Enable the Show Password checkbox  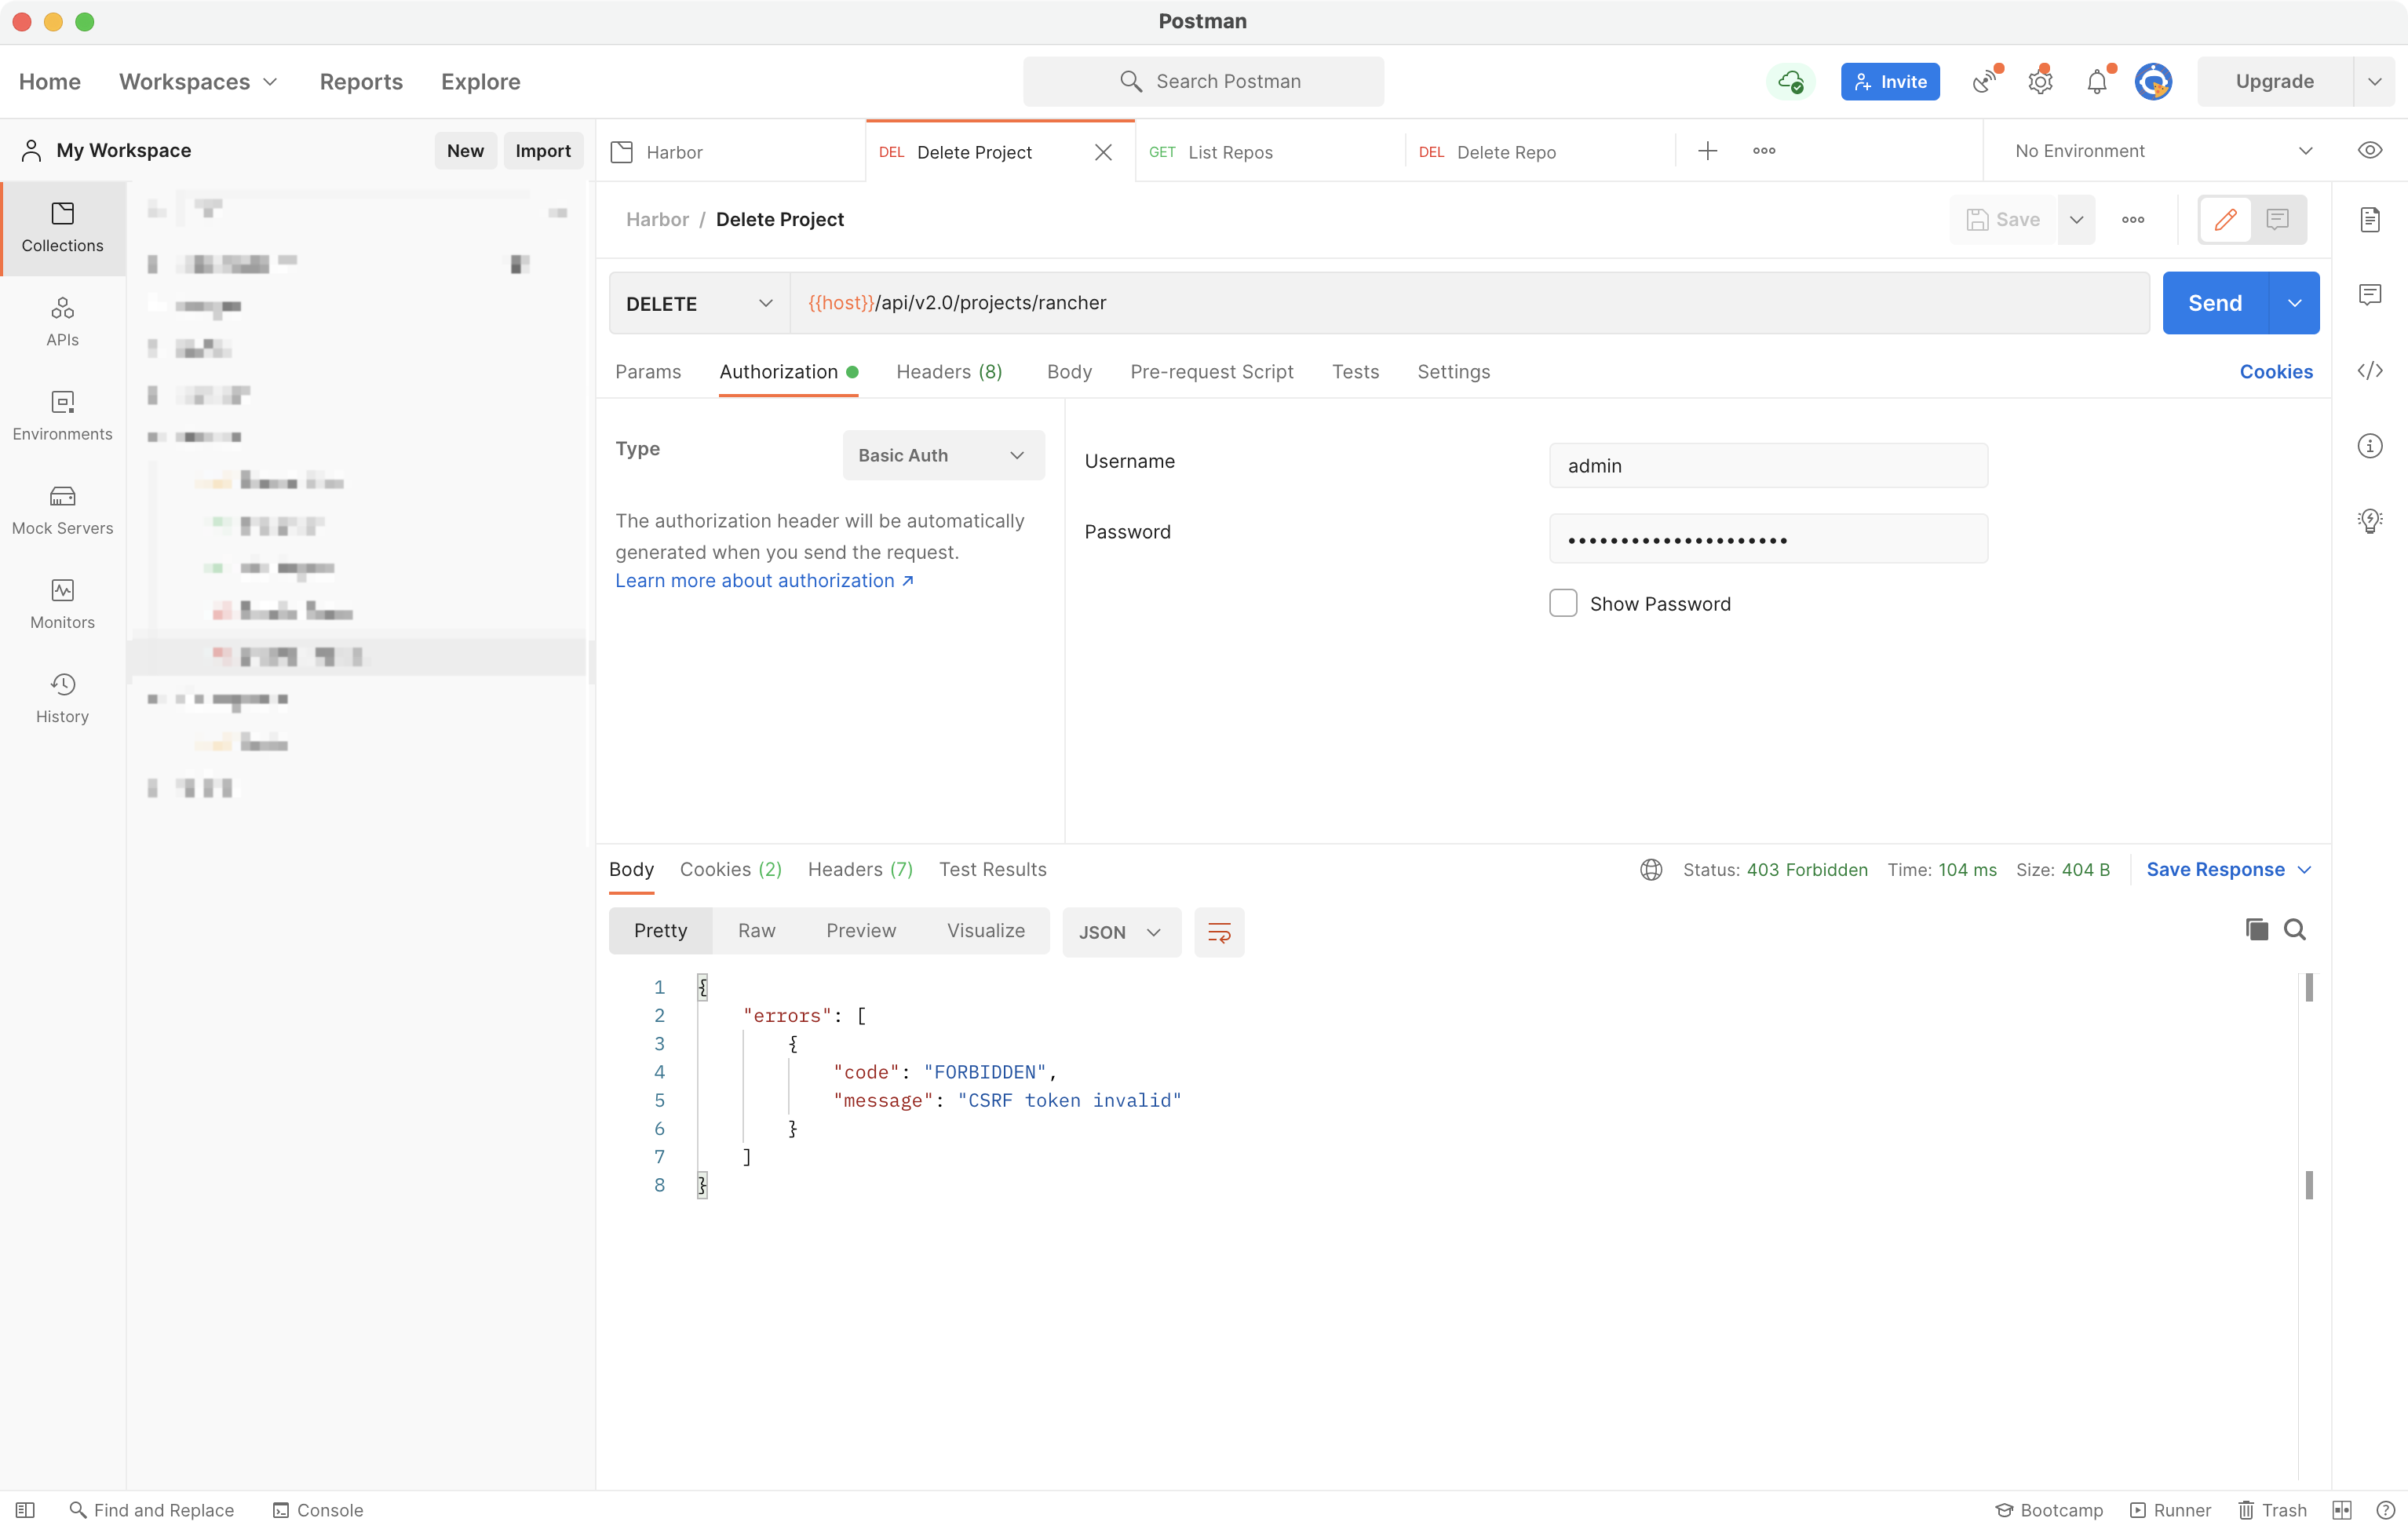[1563, 603]
